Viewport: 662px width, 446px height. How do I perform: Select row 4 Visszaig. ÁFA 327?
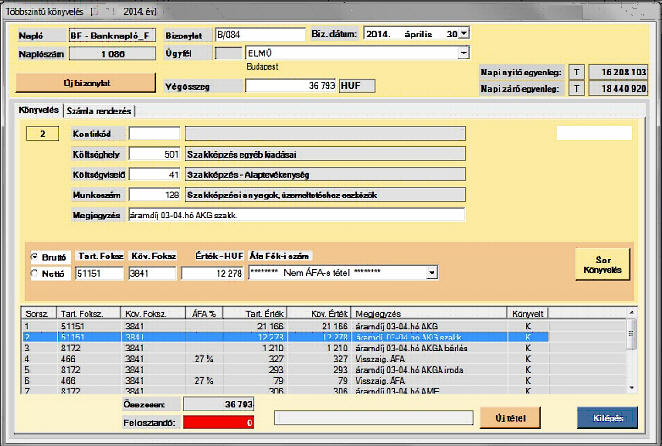click(x=285, y=359)
